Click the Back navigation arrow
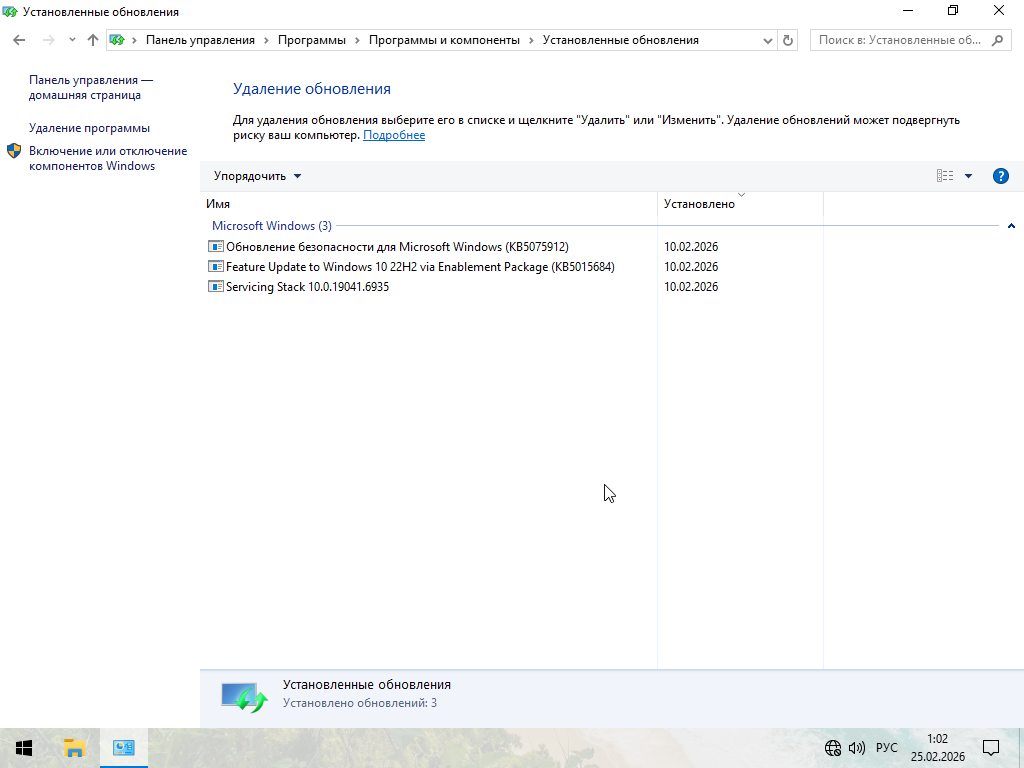 coord(19,40)
